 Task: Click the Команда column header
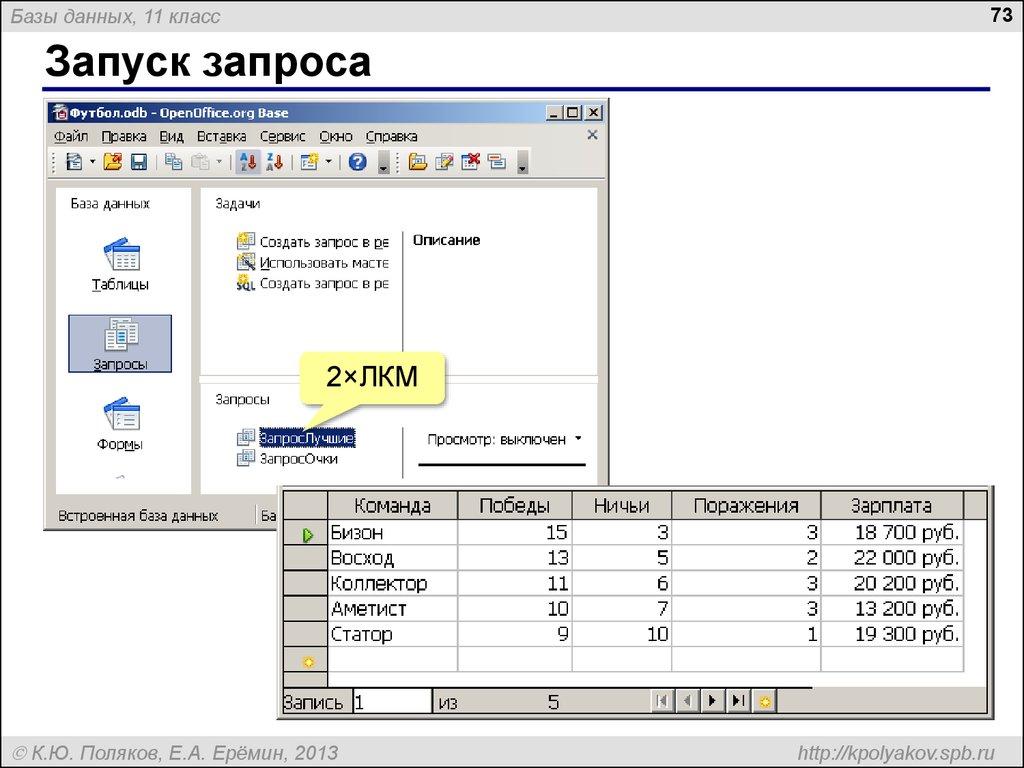click(x=392, y=505)
